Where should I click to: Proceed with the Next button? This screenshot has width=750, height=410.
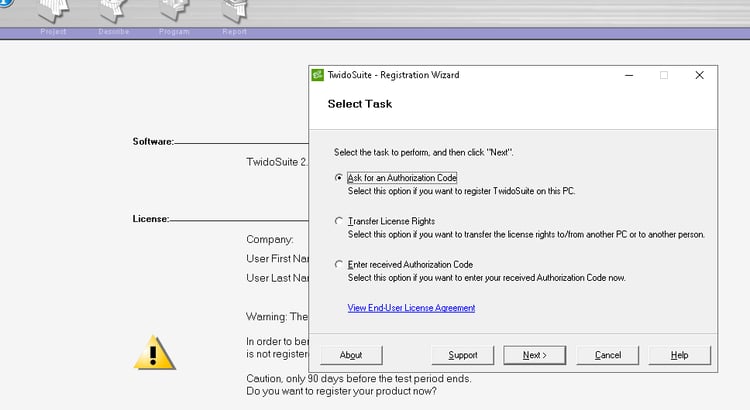pyautogui.click(x=534, y=355)
